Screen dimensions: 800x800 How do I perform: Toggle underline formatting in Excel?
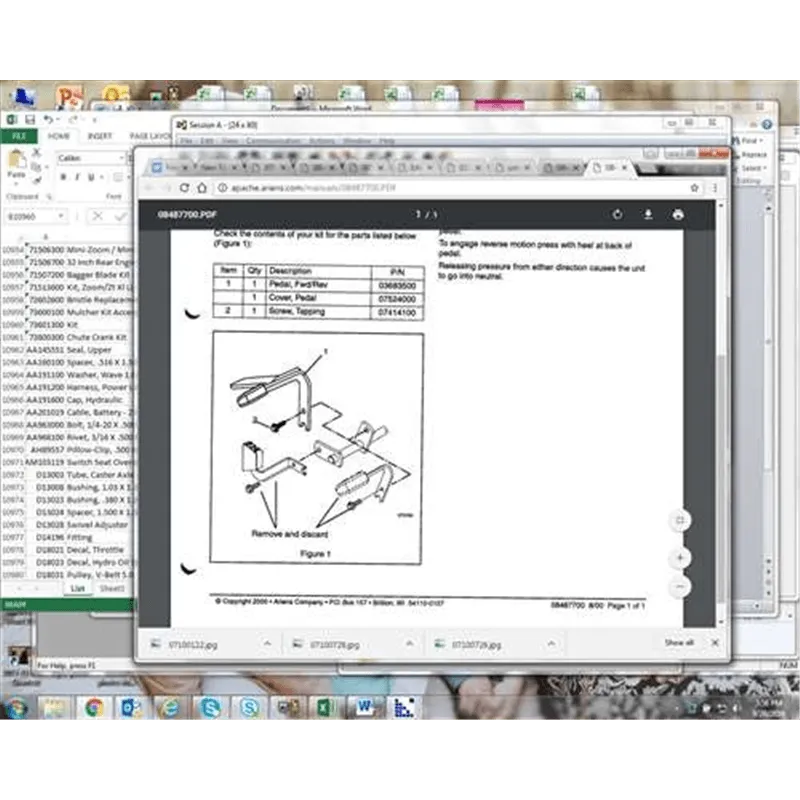pos(91,177)
